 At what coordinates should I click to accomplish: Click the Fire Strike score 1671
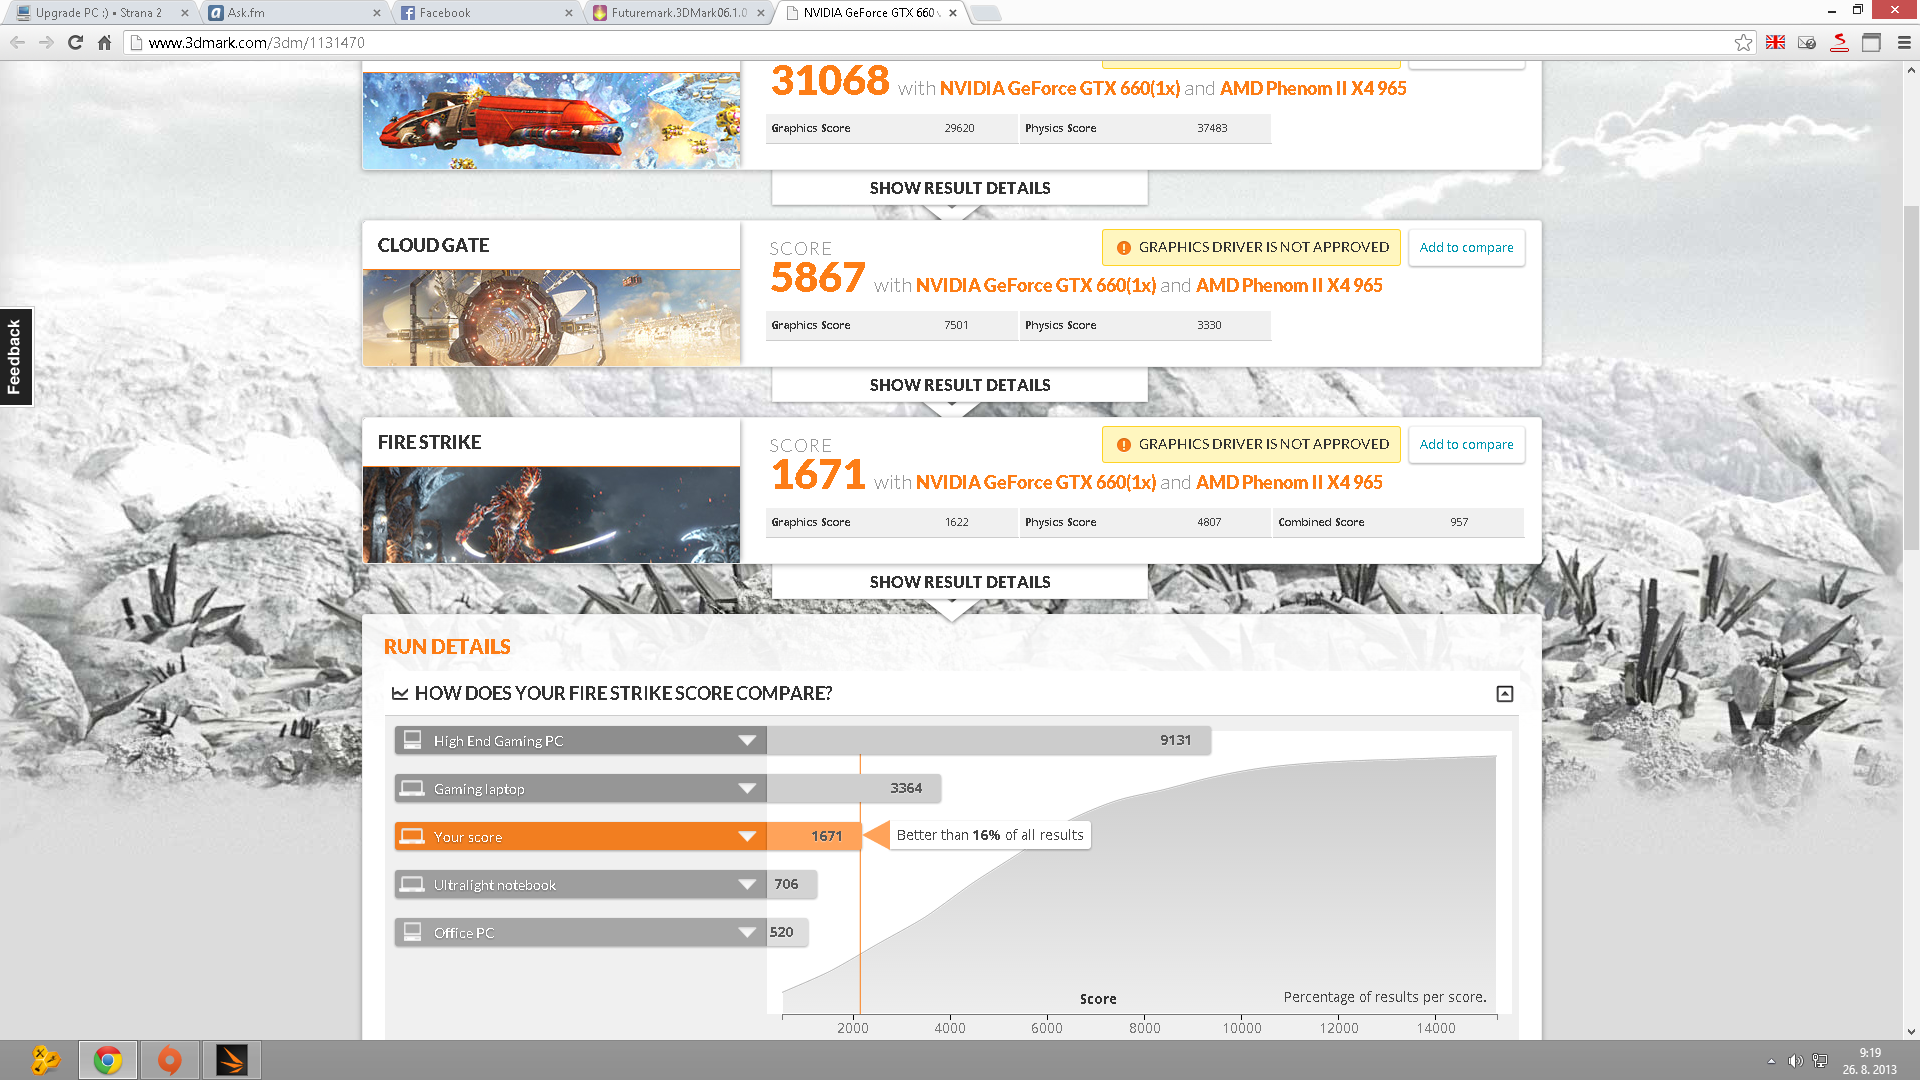(x=818, y=475)
